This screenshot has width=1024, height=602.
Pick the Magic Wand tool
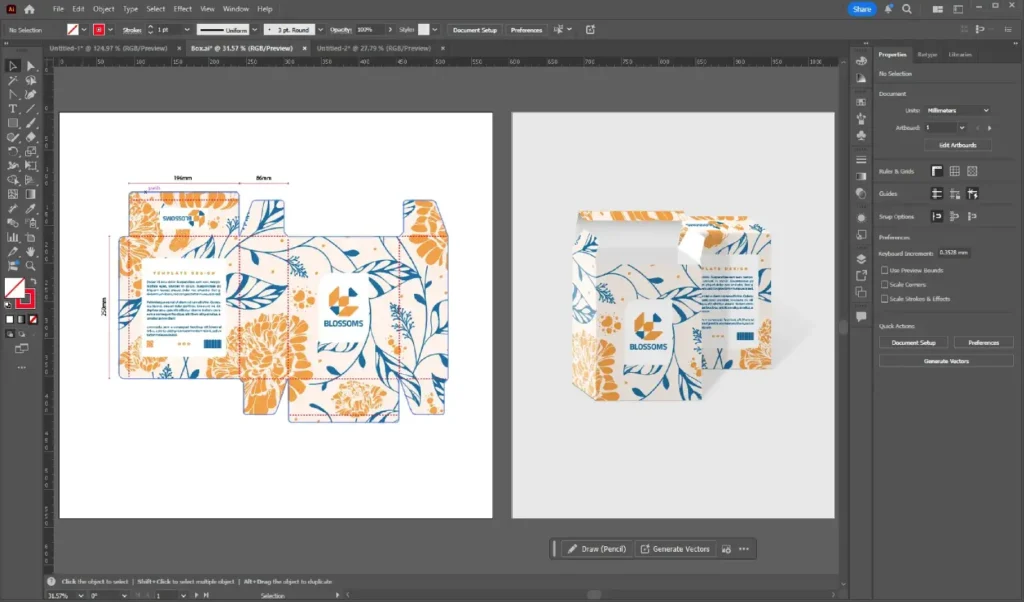pos(13,80)
